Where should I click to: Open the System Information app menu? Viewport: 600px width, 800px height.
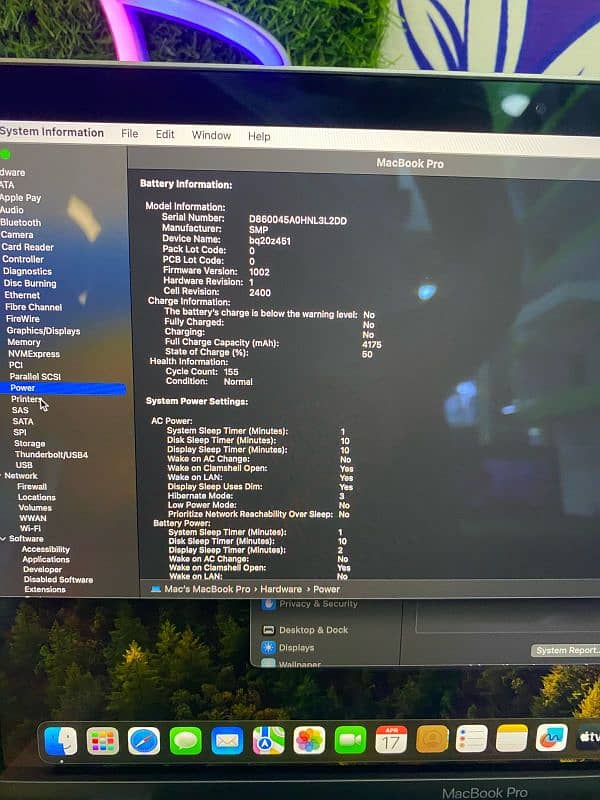coord(52,132)
